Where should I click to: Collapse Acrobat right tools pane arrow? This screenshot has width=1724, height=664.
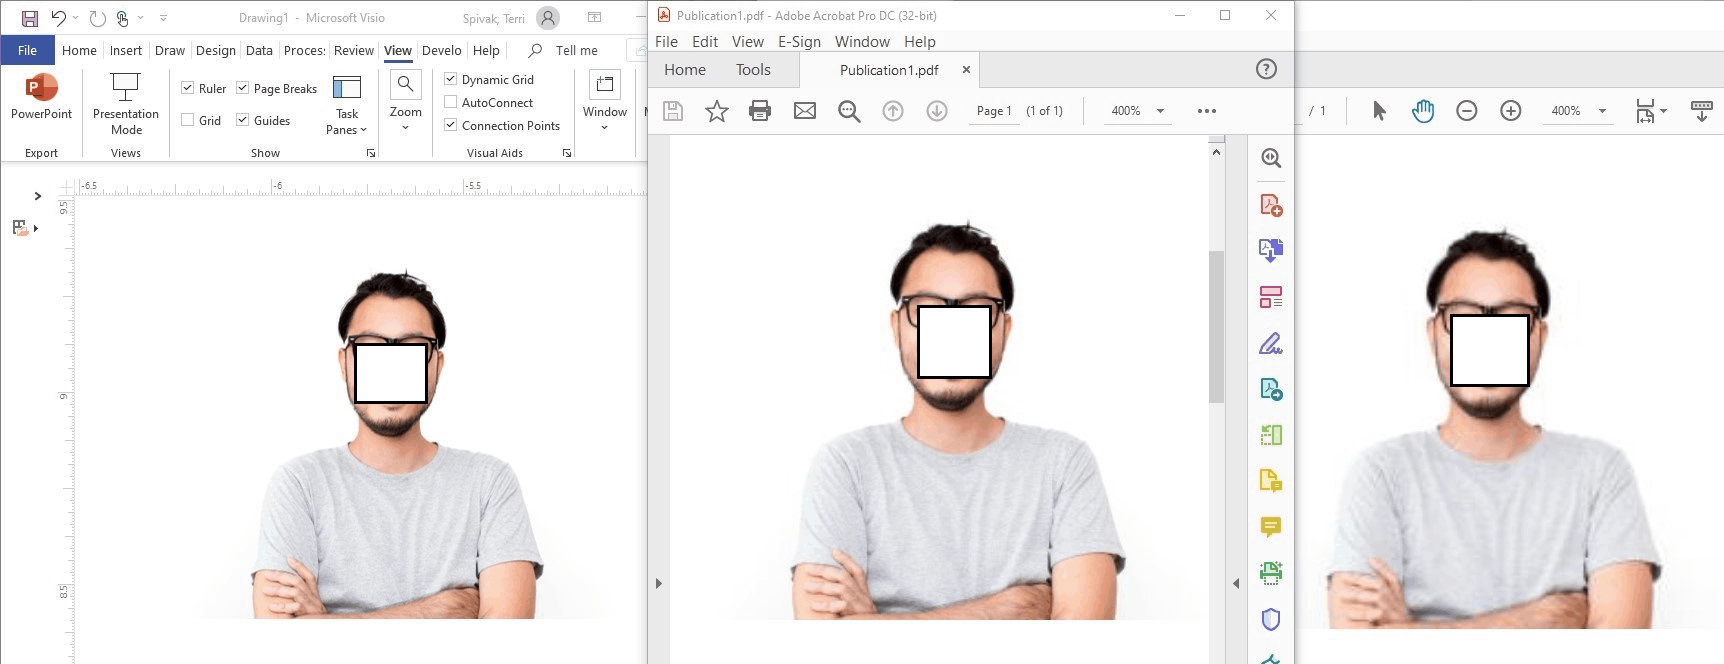coord(1236,583)
